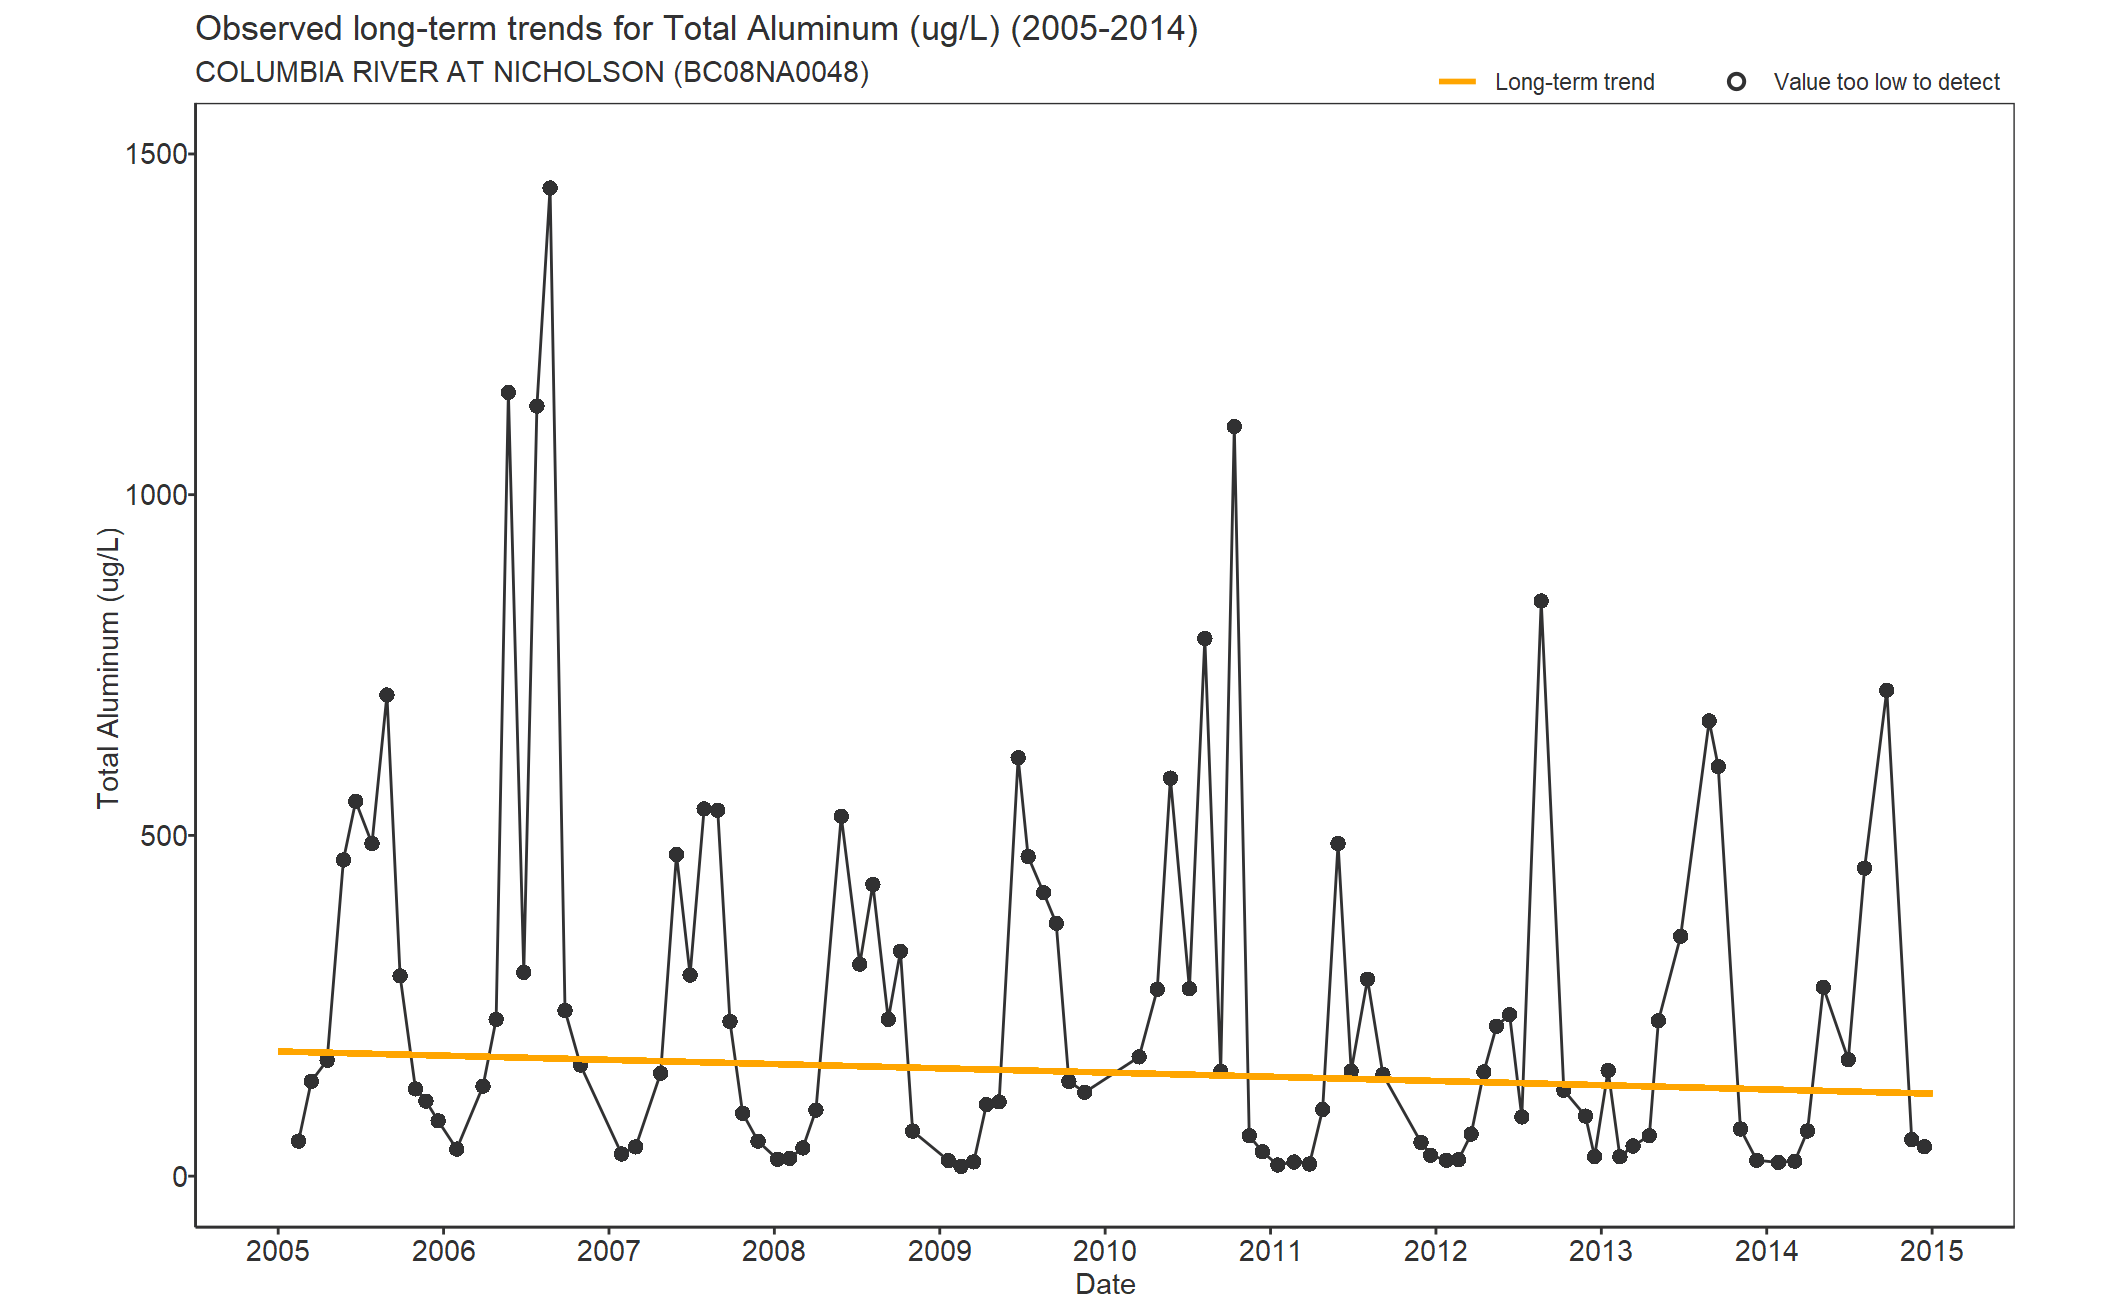Viewport: 2112px width, 1309px height.
Task: Select the last data point at end of 2014
Action: tap(1924, 1147)
